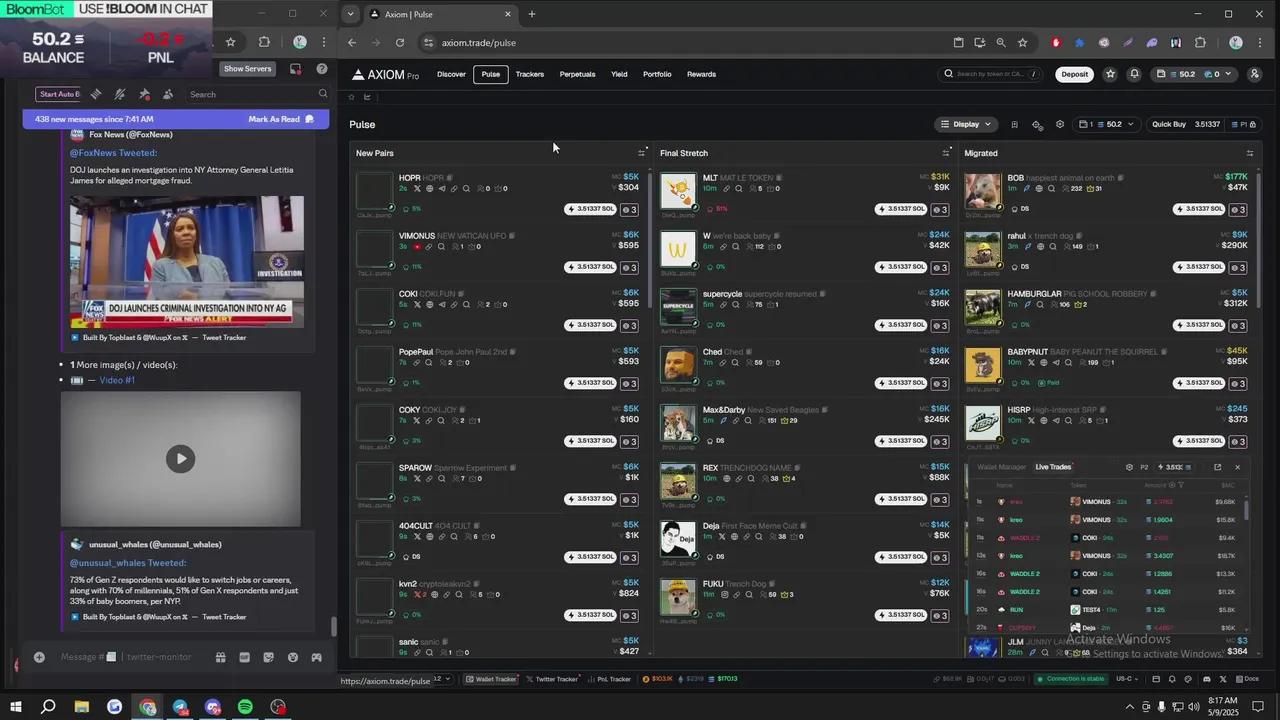Screen dimensions: 1280x720
Task: Open the Axiom notifications bell
Action: pos(1134,74)
